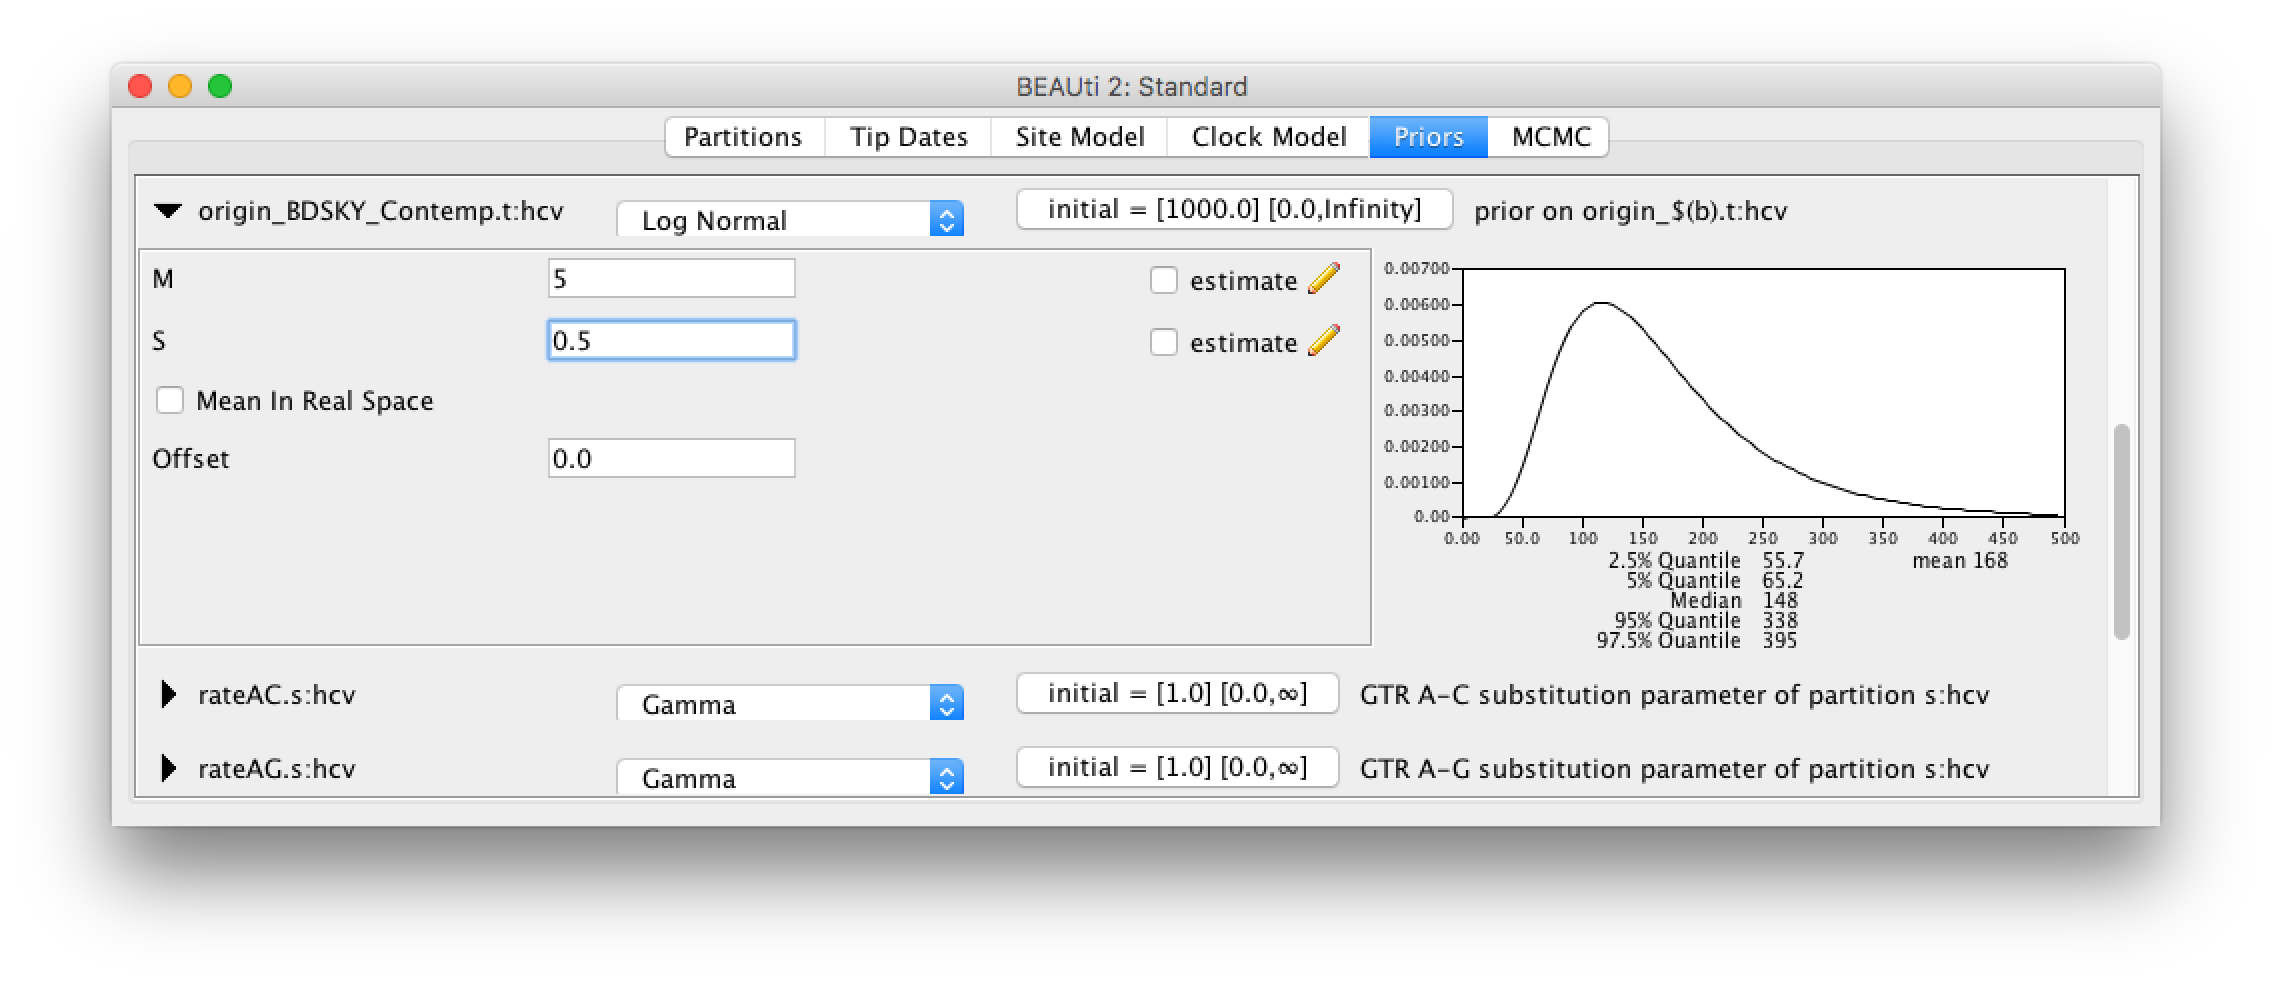Click the Median 148 statistic row

click(1734, 601)
